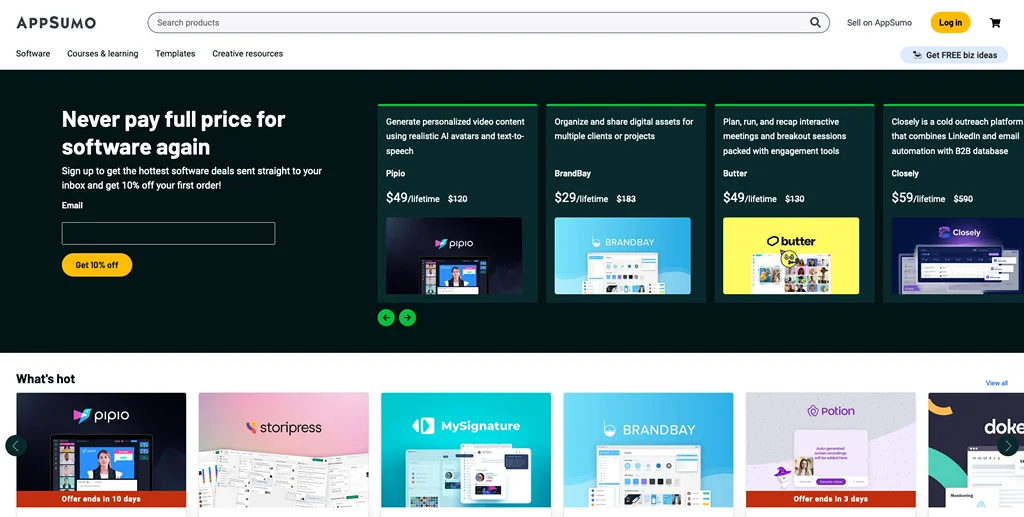
Task: Click the Pipio deal name text
Action: click(x=395, y=174)
